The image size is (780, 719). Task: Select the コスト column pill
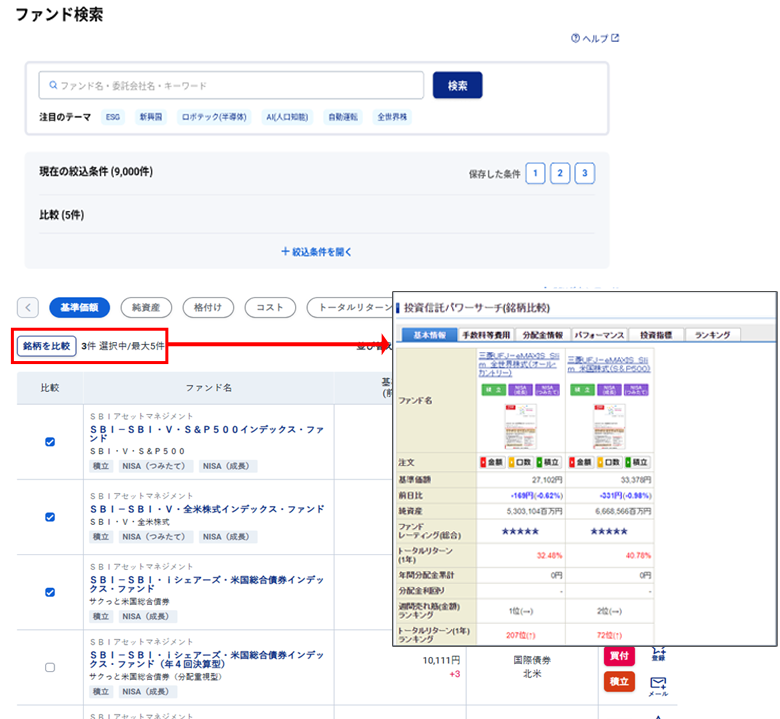click(x=270, y=308)
